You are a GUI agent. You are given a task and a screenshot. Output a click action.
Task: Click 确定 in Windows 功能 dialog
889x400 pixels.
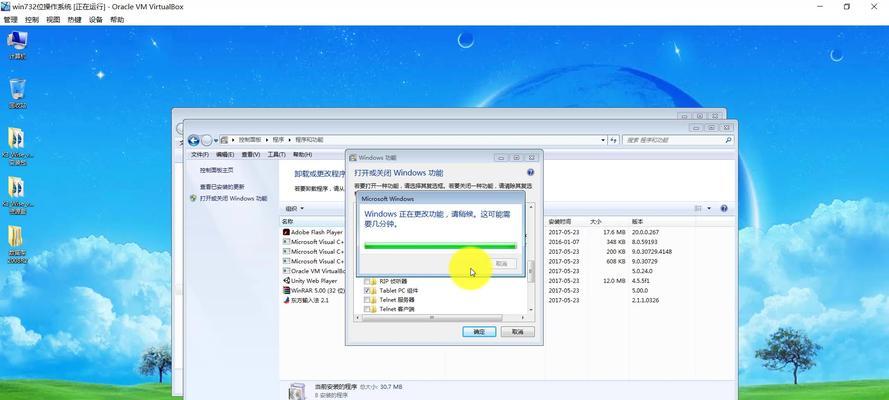coord(479,332)
